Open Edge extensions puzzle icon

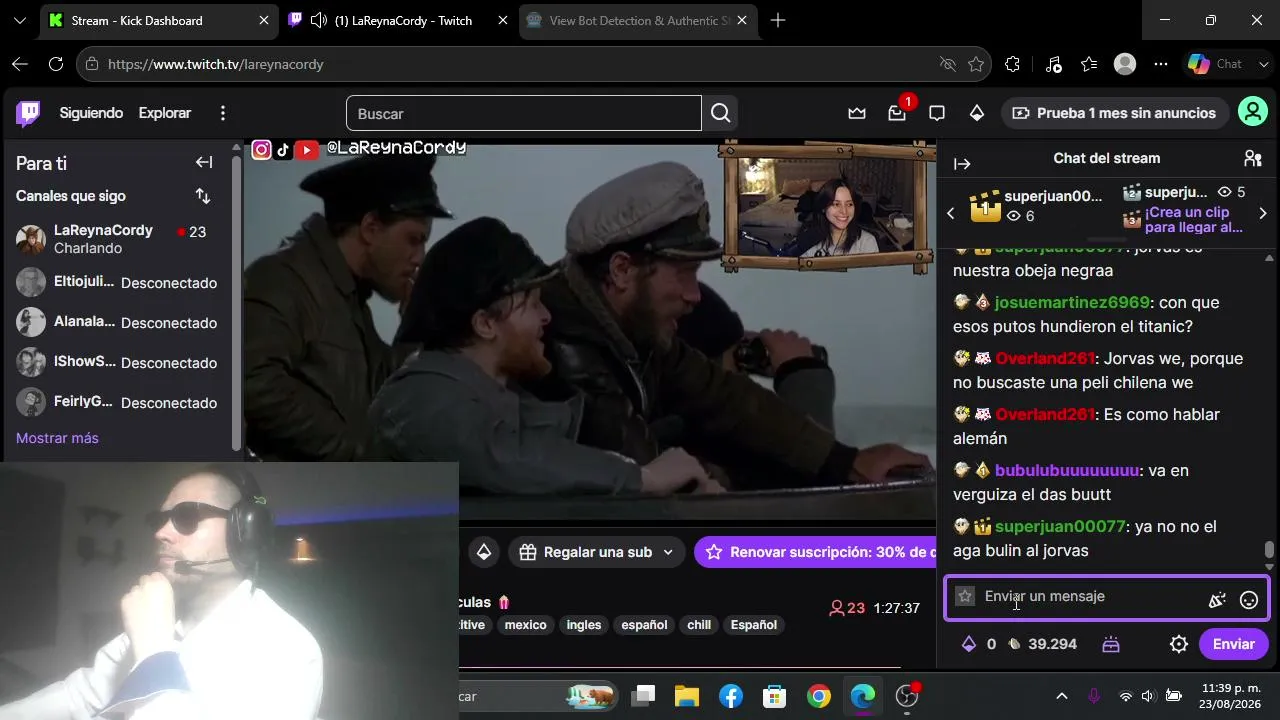(1012, 64)
